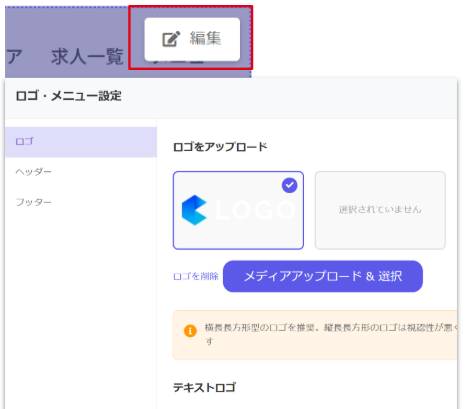465x409 pixels.
Task: Click the 編集 edit button
Action: (192, 39)
